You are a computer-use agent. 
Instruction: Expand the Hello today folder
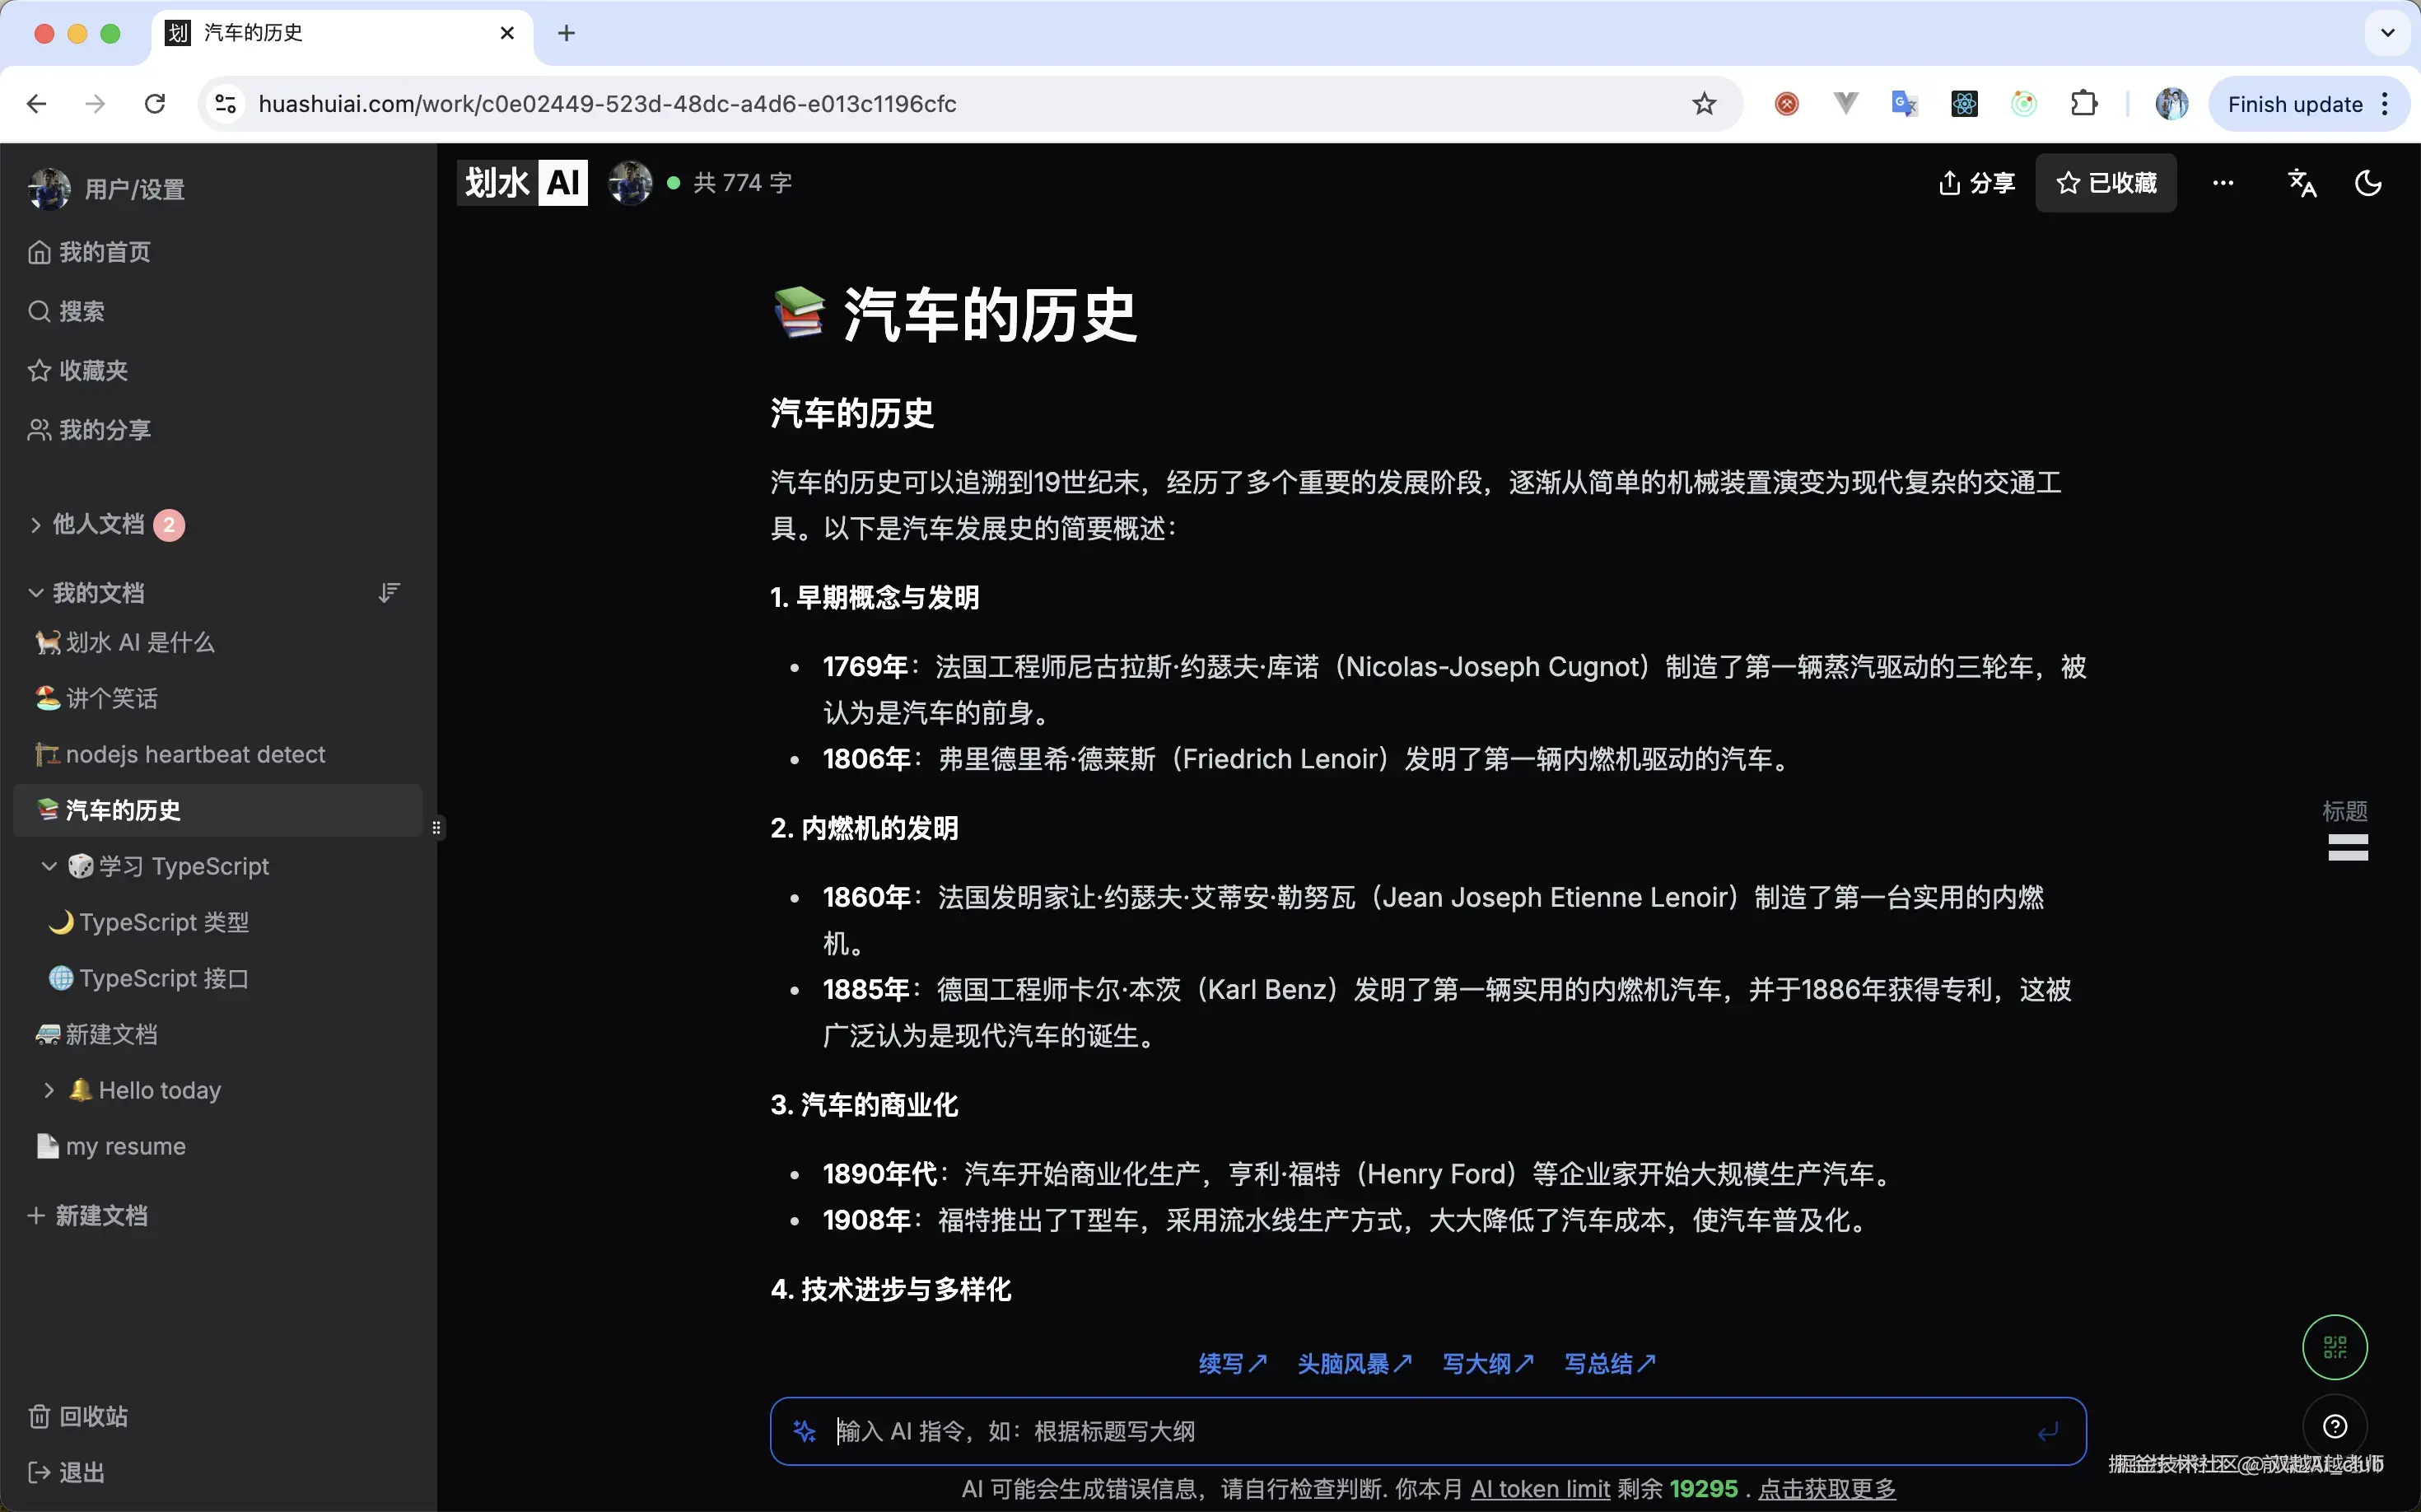pyautogui.click(x=50, y=1090)
